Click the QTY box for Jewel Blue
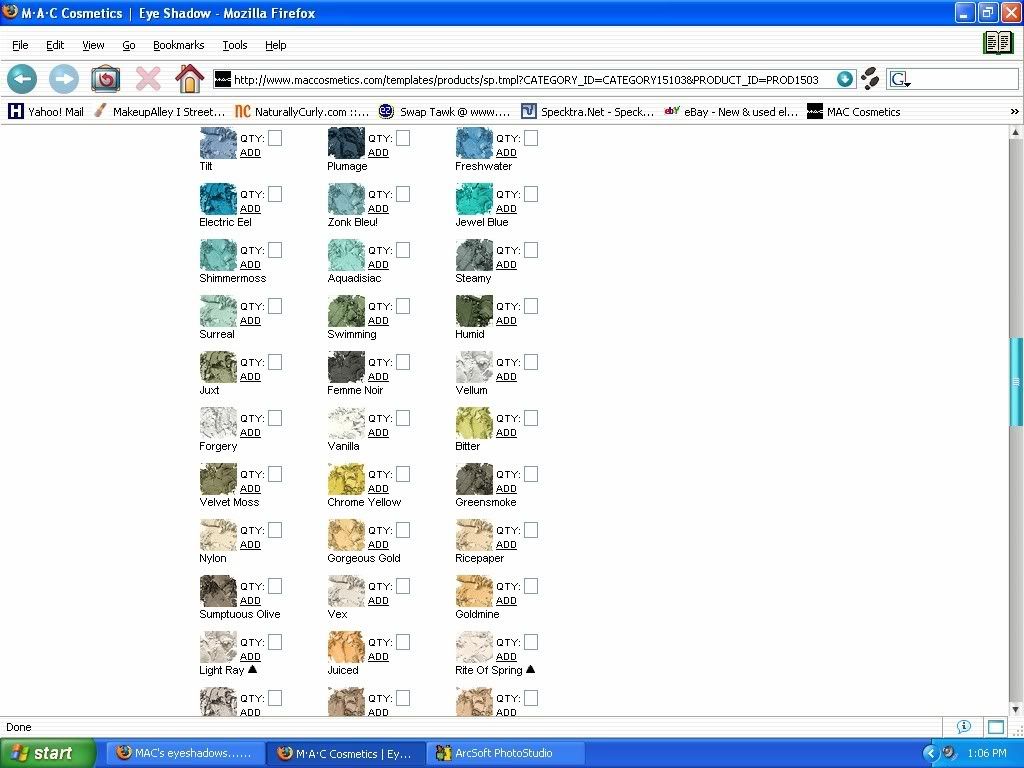 (531, 194)
